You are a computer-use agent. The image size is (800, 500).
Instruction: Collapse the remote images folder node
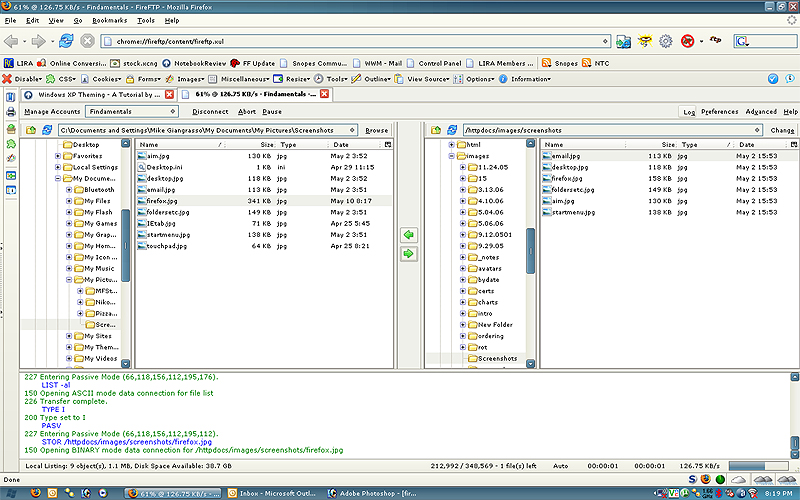click(x=452, y=156)
